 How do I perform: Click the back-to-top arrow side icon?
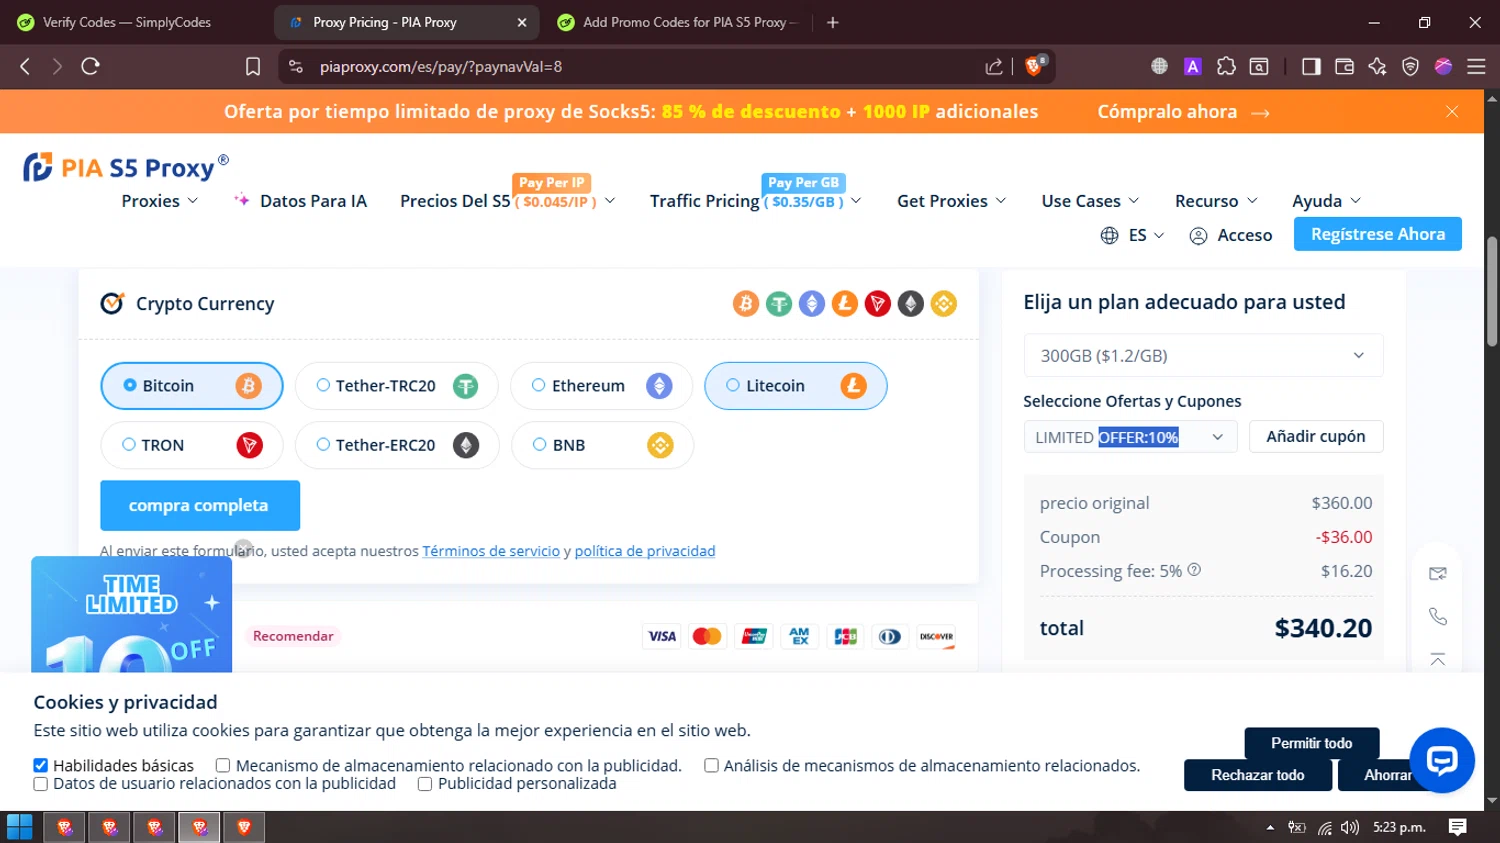point(1438,659)
